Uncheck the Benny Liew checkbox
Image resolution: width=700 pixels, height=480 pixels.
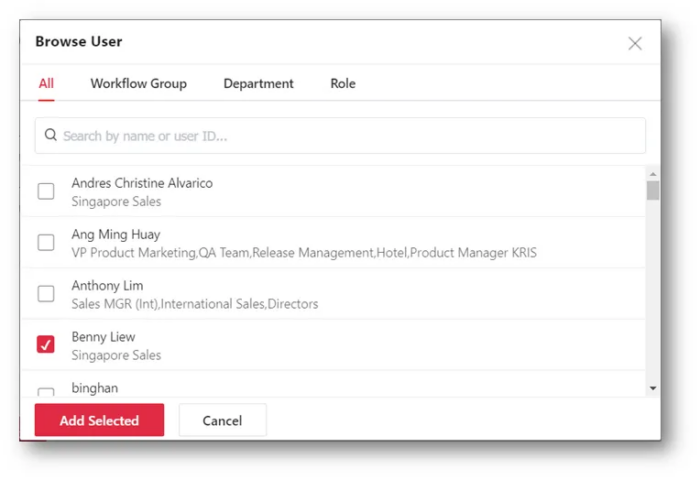point(46,344)
